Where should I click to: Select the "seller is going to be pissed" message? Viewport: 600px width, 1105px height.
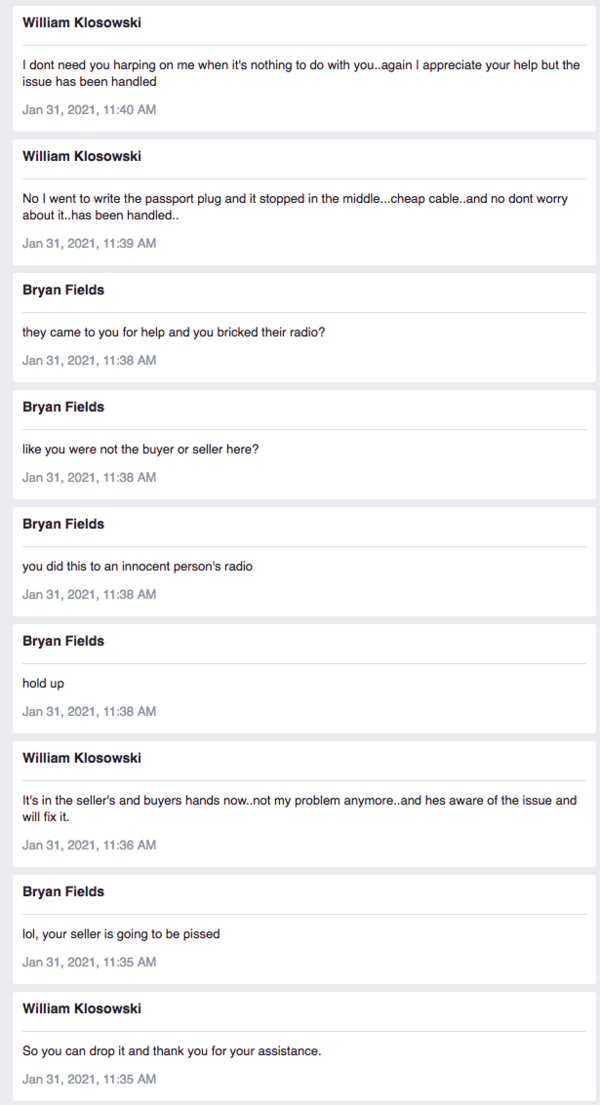(121, 935)
